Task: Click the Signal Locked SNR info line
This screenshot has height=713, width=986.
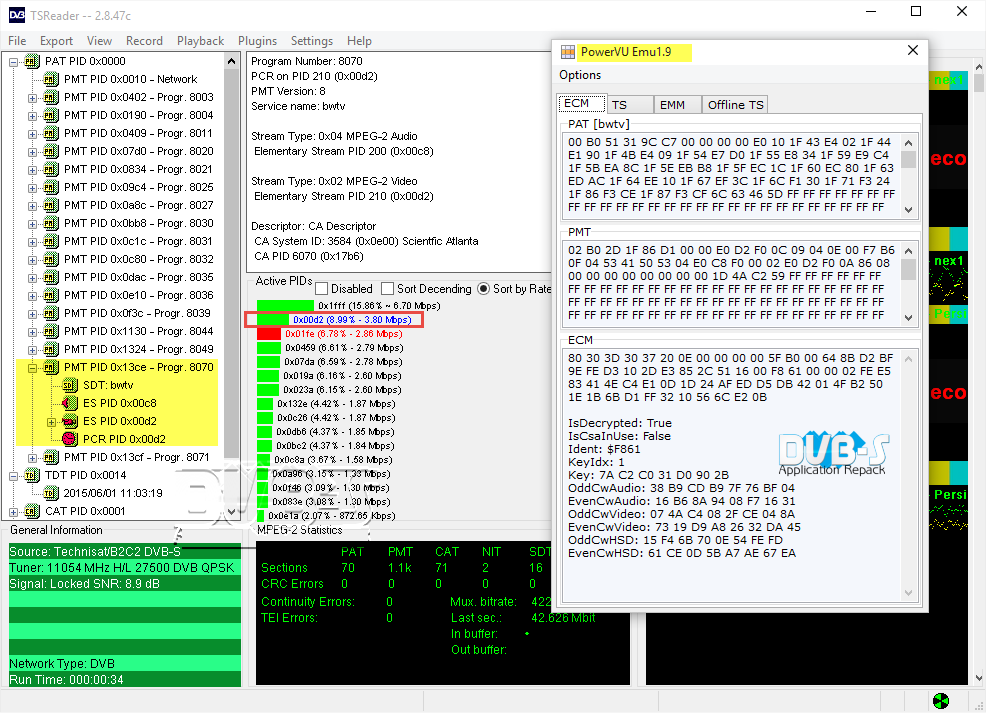Action: click(125, 583)
